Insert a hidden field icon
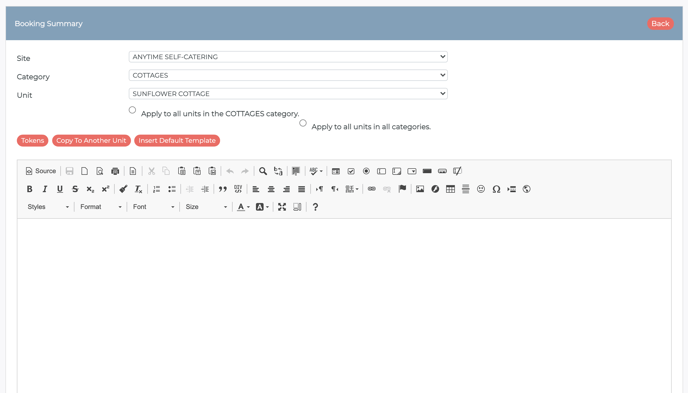688x393 pixels. tap(457, 171)
